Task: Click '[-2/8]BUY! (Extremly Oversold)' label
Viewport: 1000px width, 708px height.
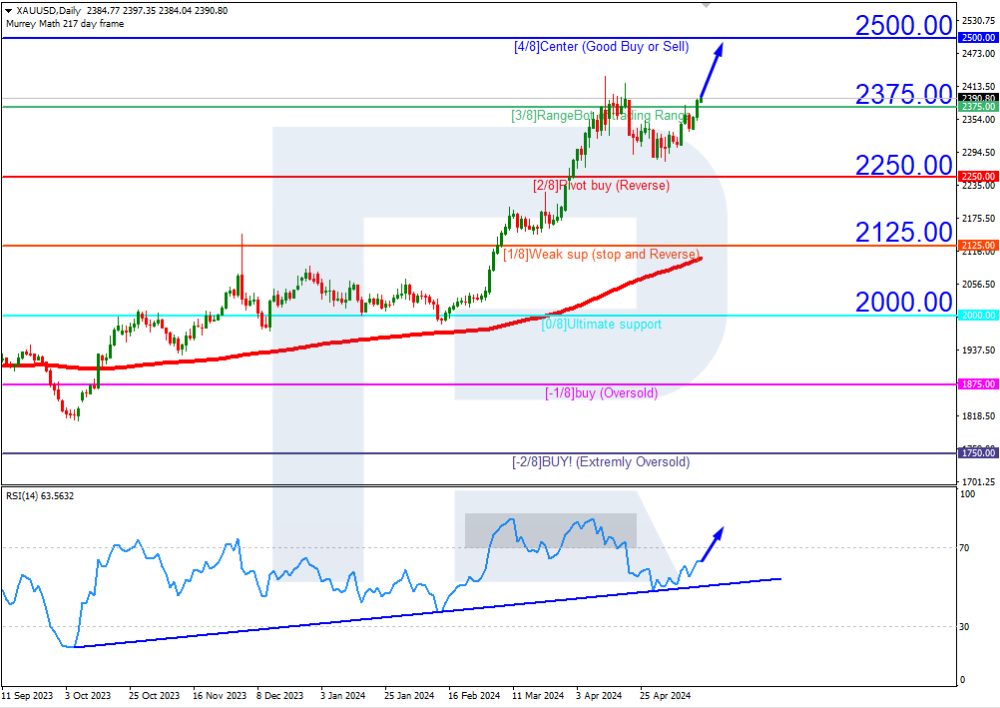Action: [x=601, y=462]
